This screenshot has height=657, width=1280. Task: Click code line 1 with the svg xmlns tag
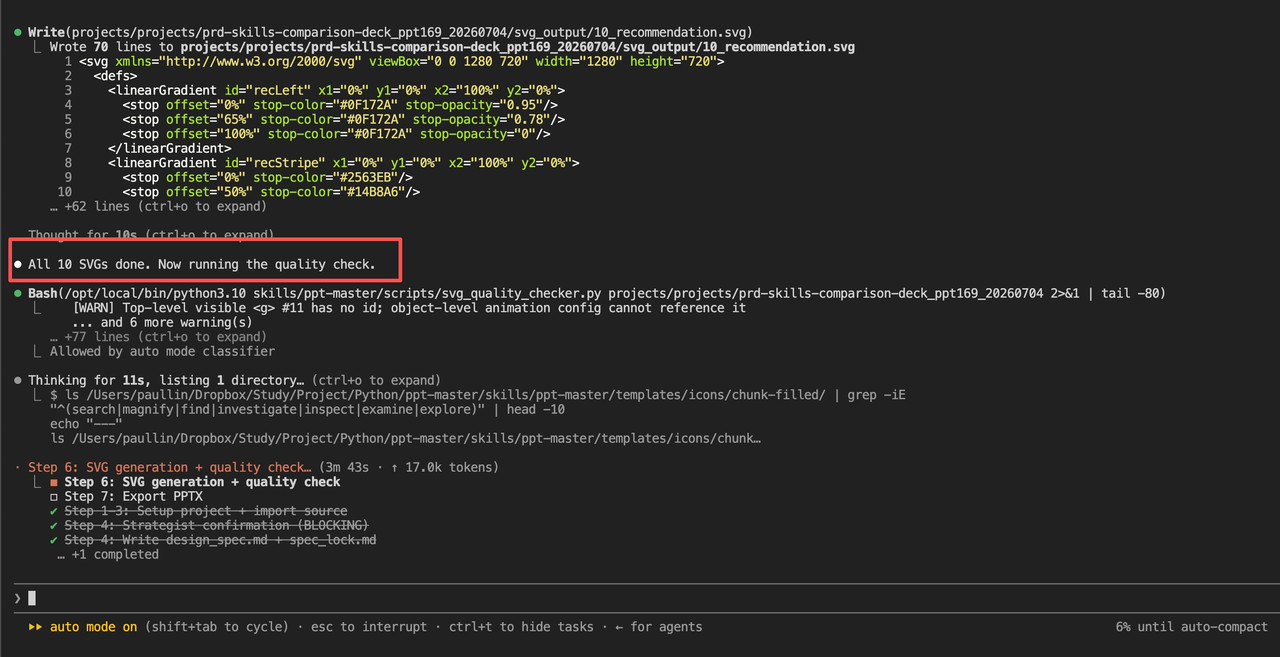pyautogui.click(x=401, y=62)
